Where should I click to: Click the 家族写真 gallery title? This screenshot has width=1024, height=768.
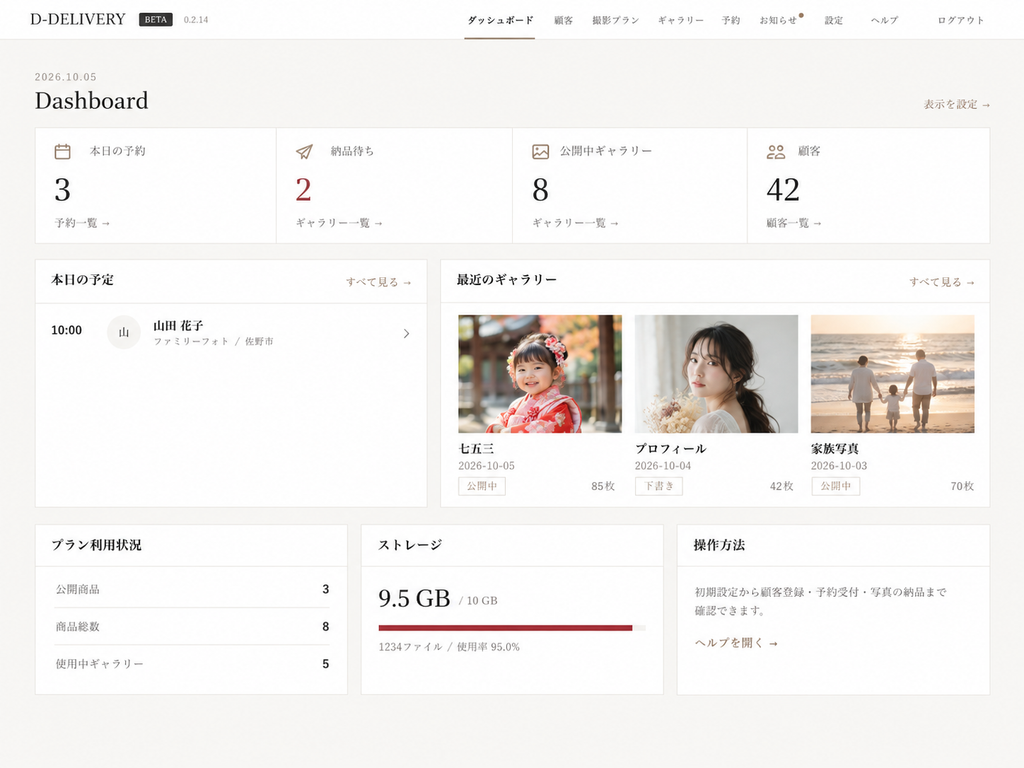pos(835,449)
